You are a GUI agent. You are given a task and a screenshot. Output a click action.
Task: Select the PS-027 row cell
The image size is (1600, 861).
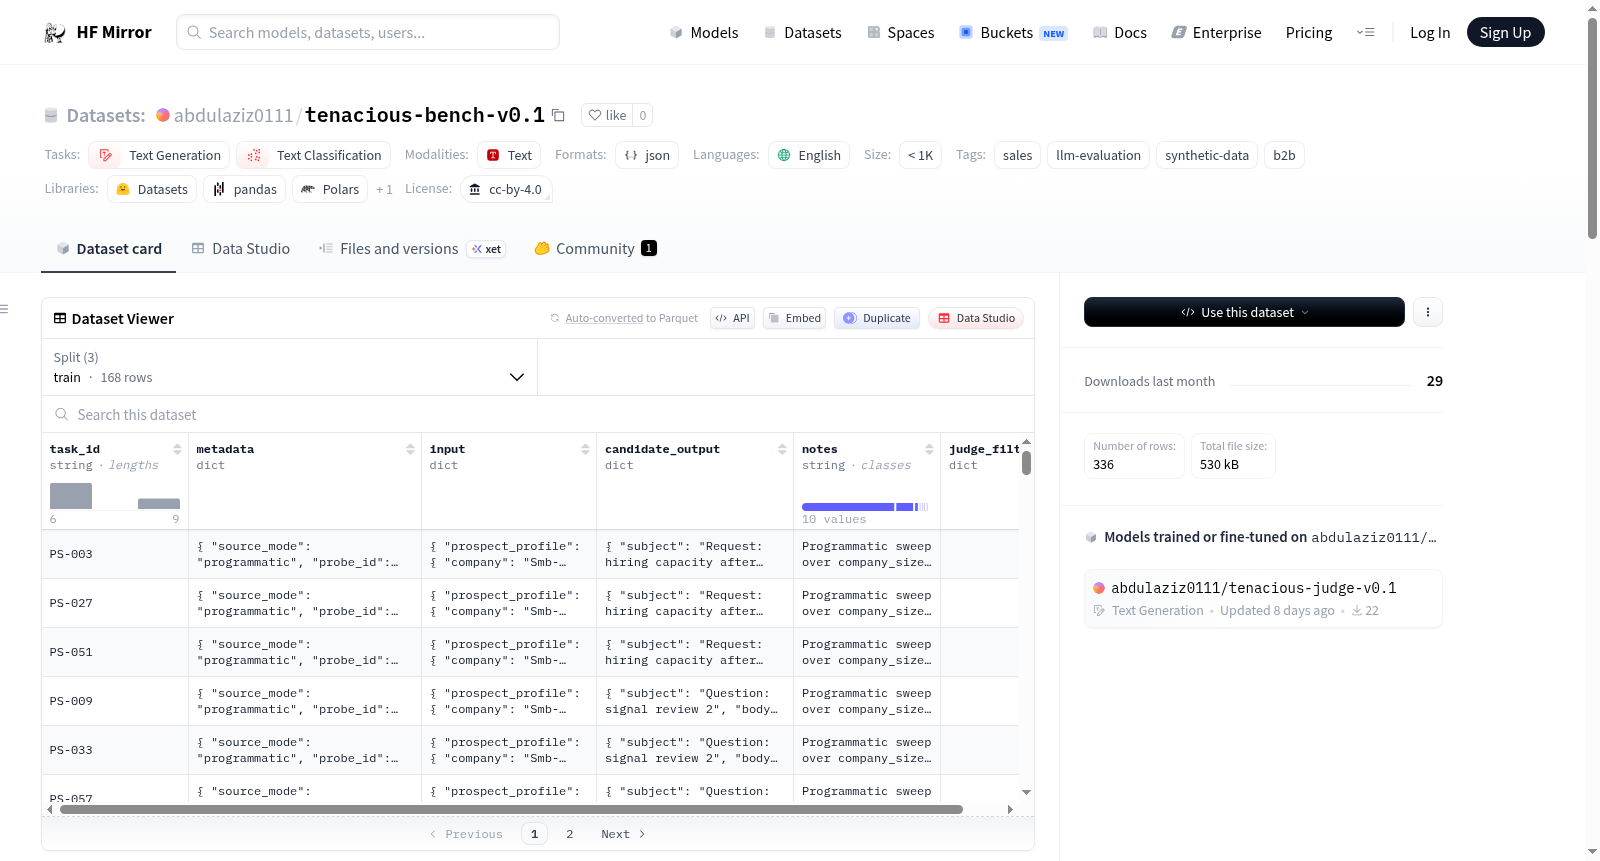115,603
